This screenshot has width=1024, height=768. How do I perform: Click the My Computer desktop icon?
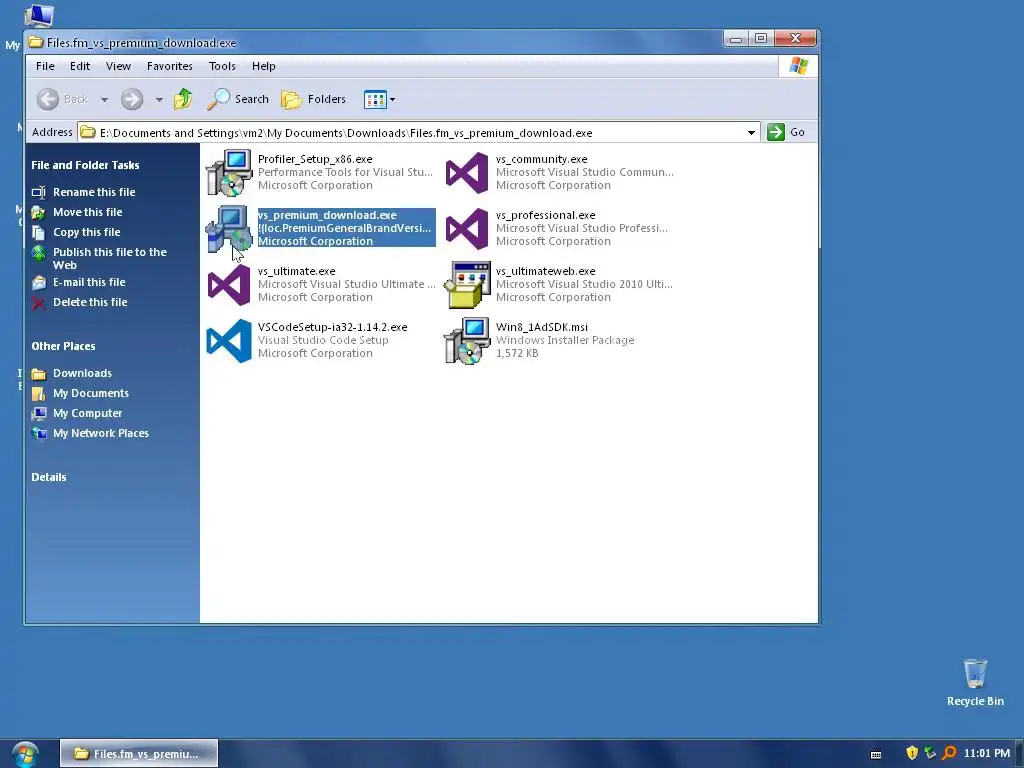point(38,16)
